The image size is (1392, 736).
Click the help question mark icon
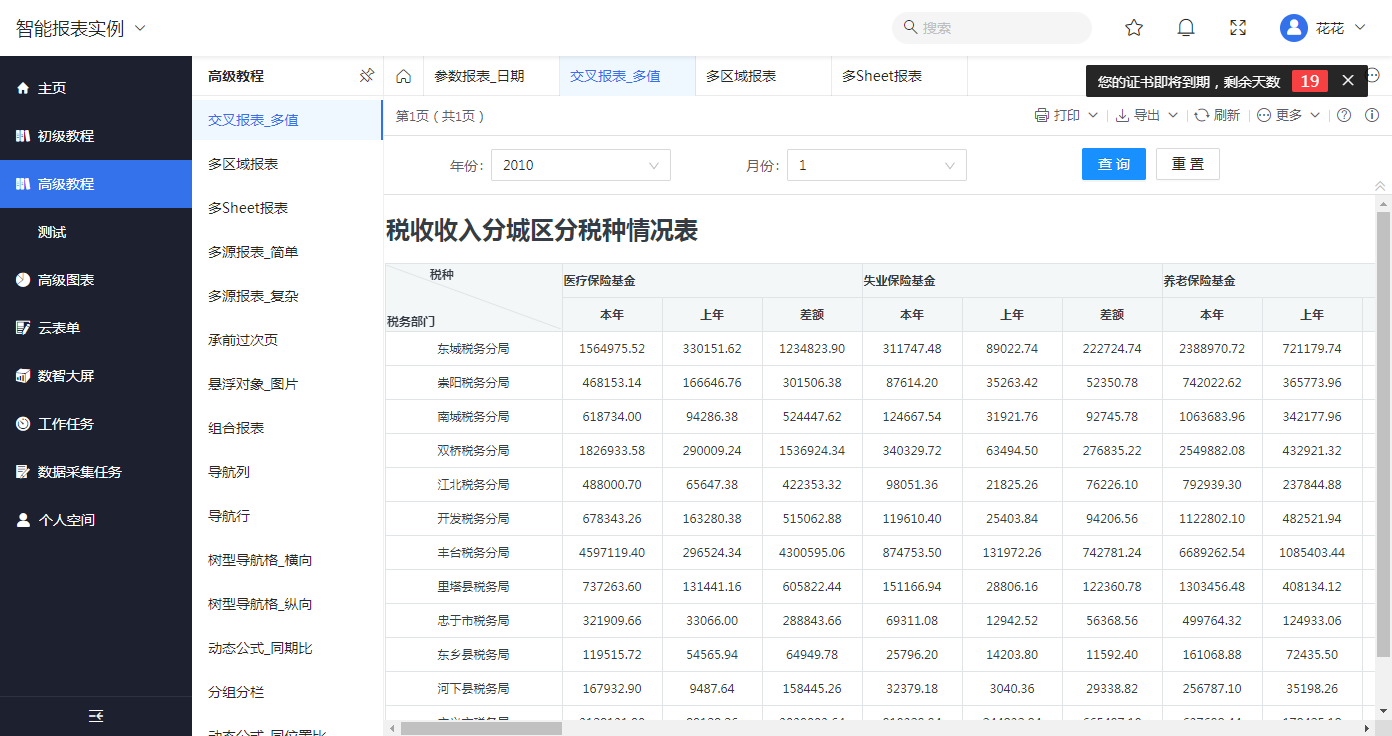coord(1344,115)
